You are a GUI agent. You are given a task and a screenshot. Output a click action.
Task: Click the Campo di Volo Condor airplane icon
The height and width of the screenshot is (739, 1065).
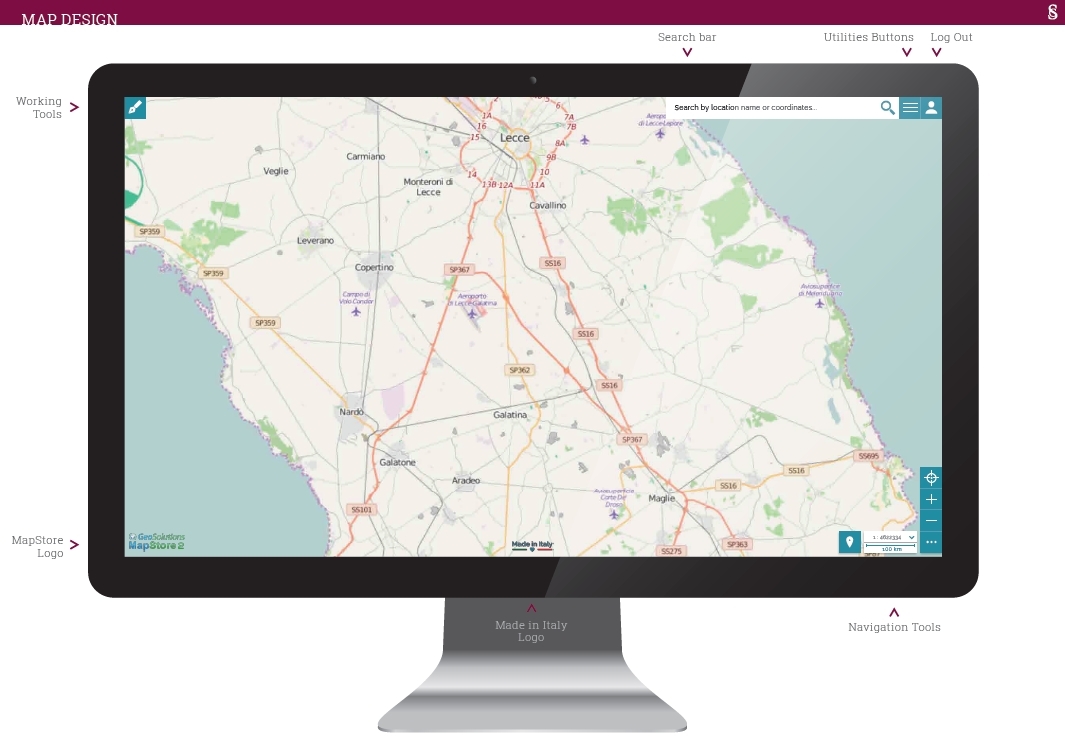[x=356, y=311]
